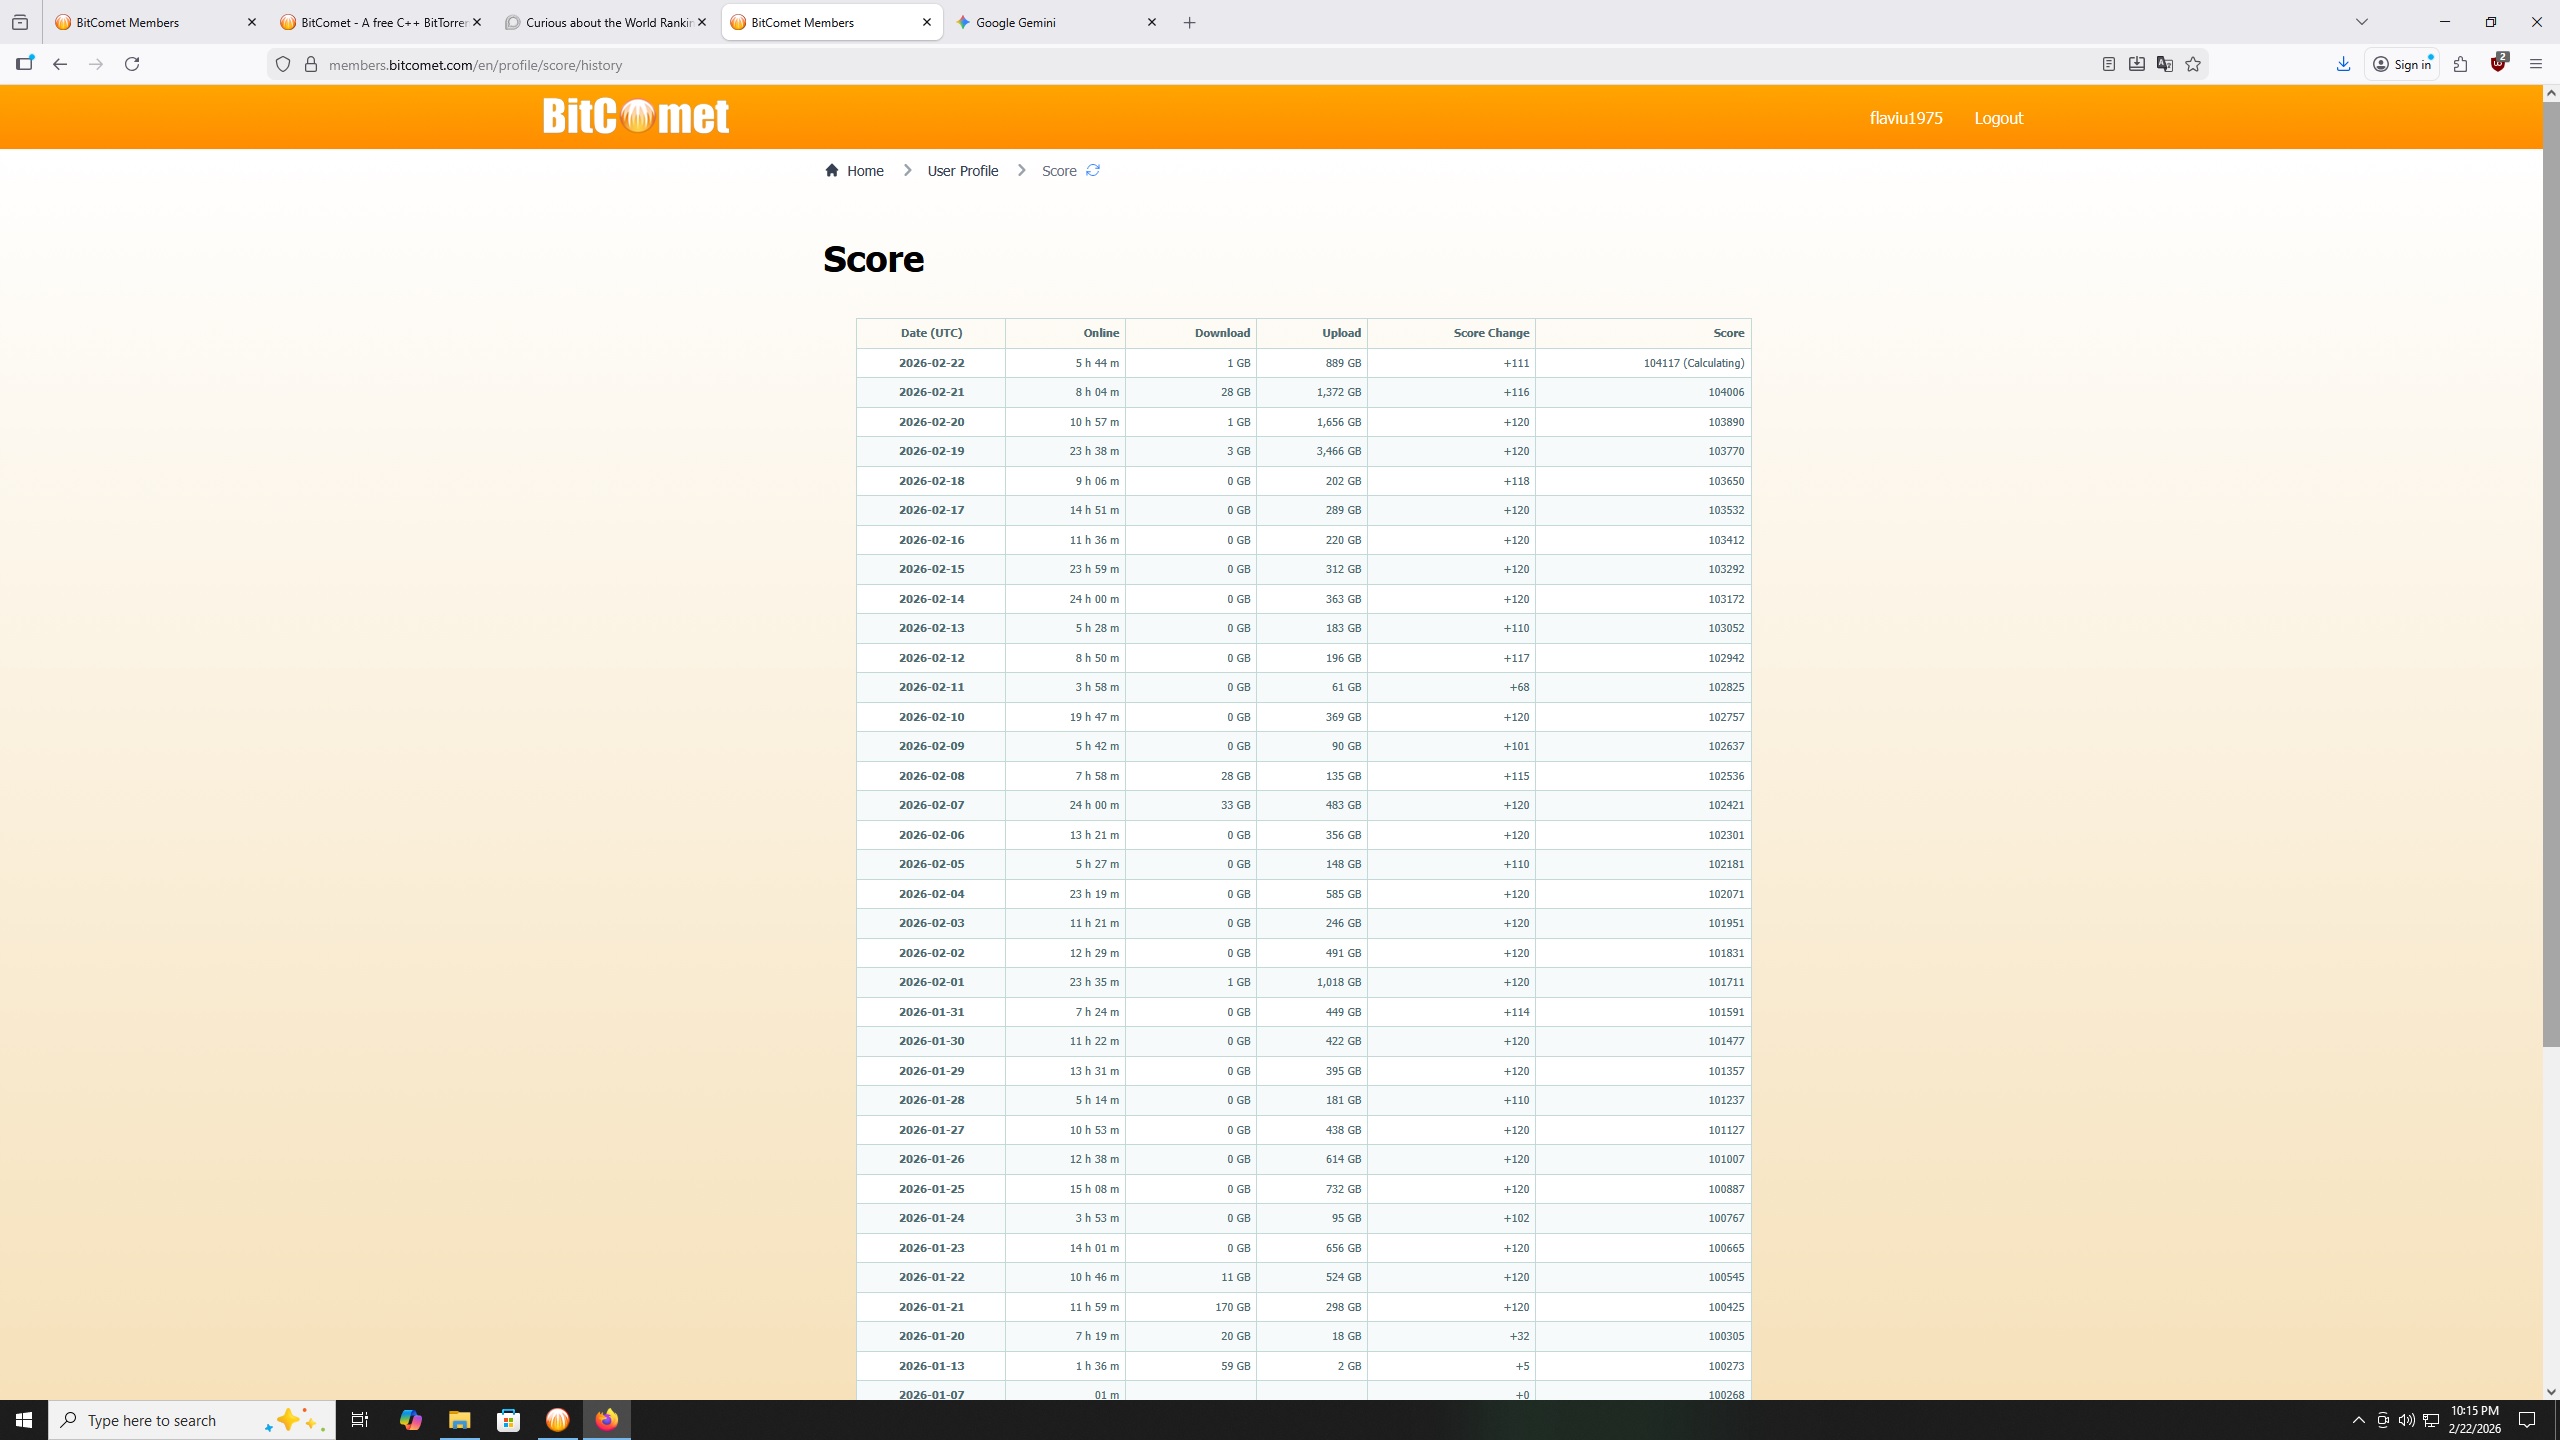
Task: Open the Firefox hamburger application menu
Action: click(x=2535, y=64)
